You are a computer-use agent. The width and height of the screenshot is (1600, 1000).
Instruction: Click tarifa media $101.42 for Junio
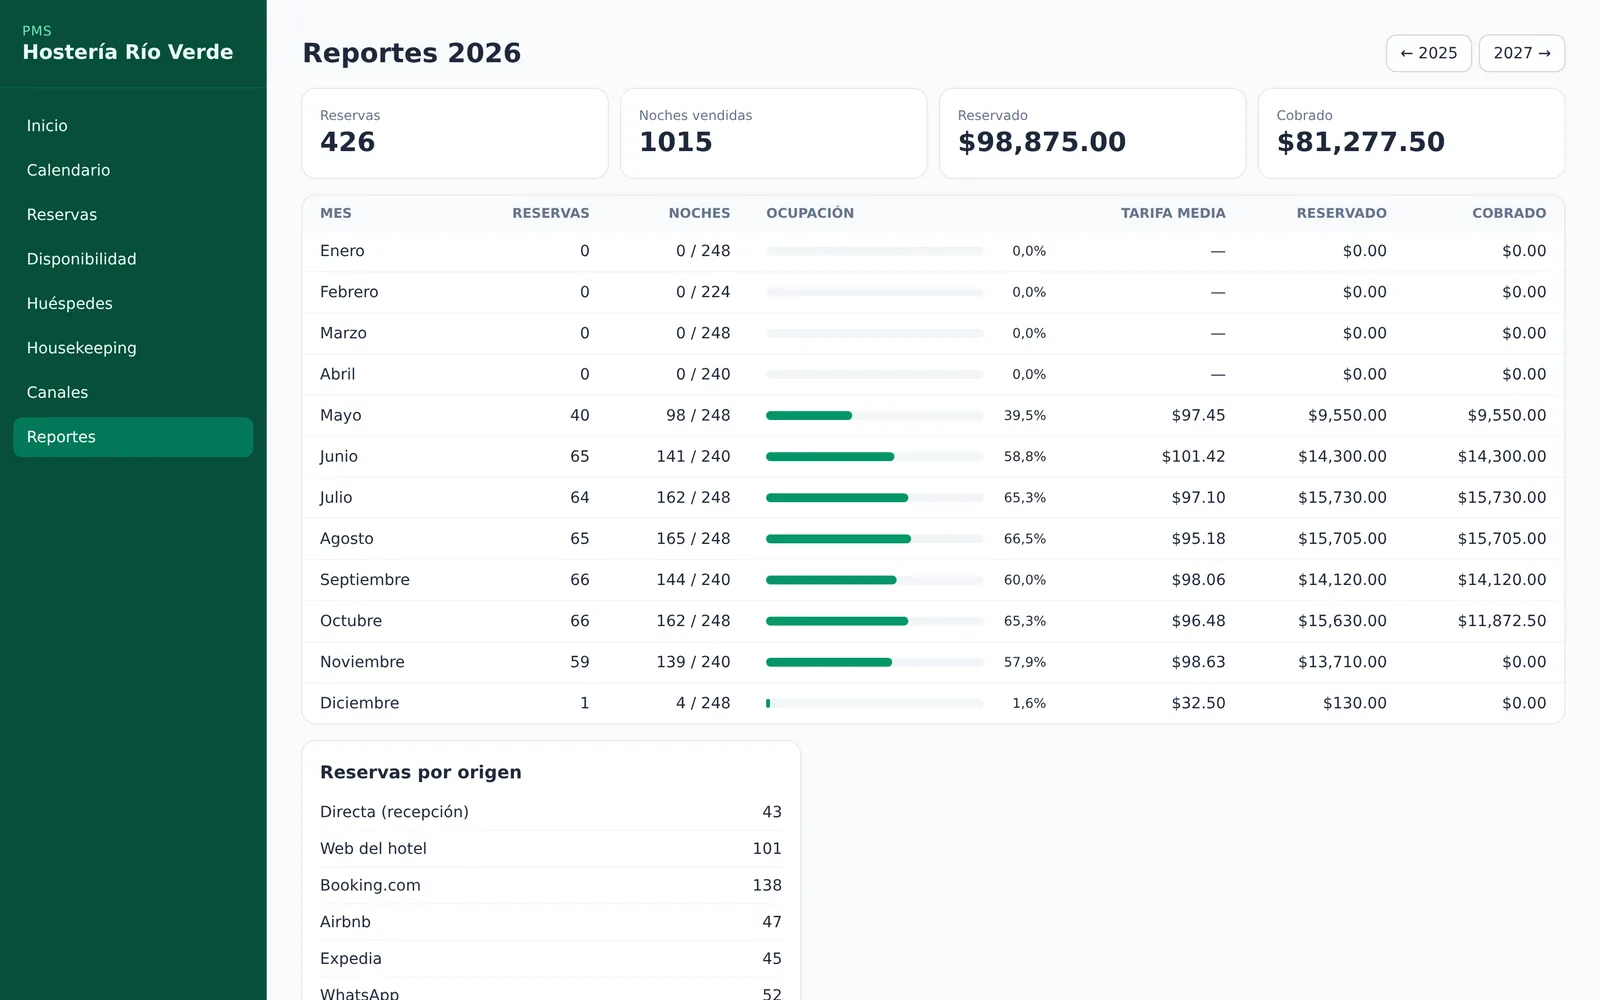(1193, 456)
